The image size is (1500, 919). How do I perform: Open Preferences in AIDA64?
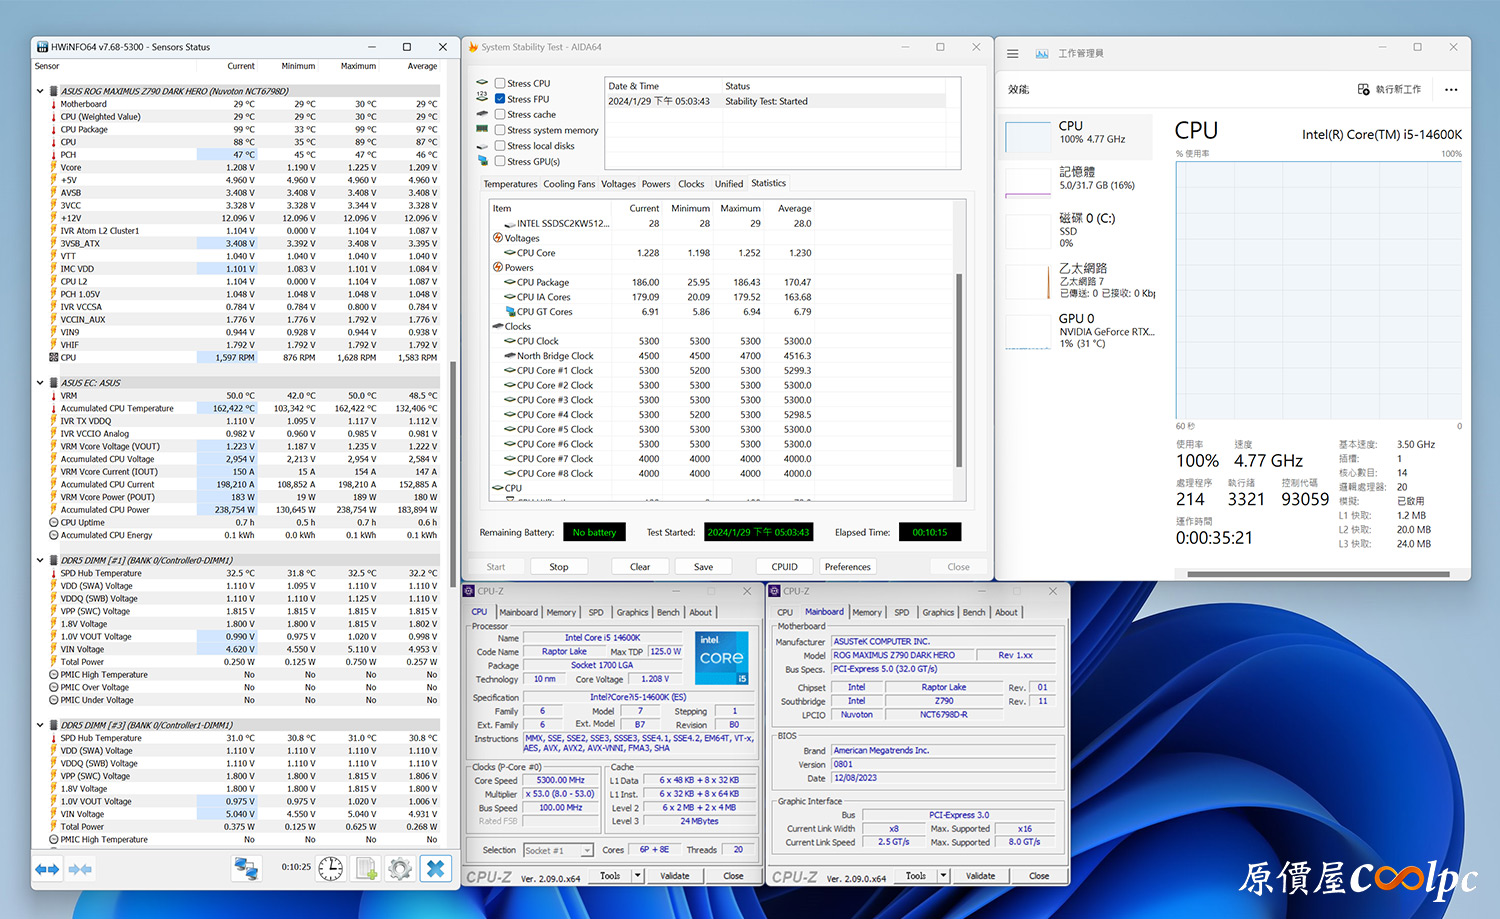pos(848,567)
